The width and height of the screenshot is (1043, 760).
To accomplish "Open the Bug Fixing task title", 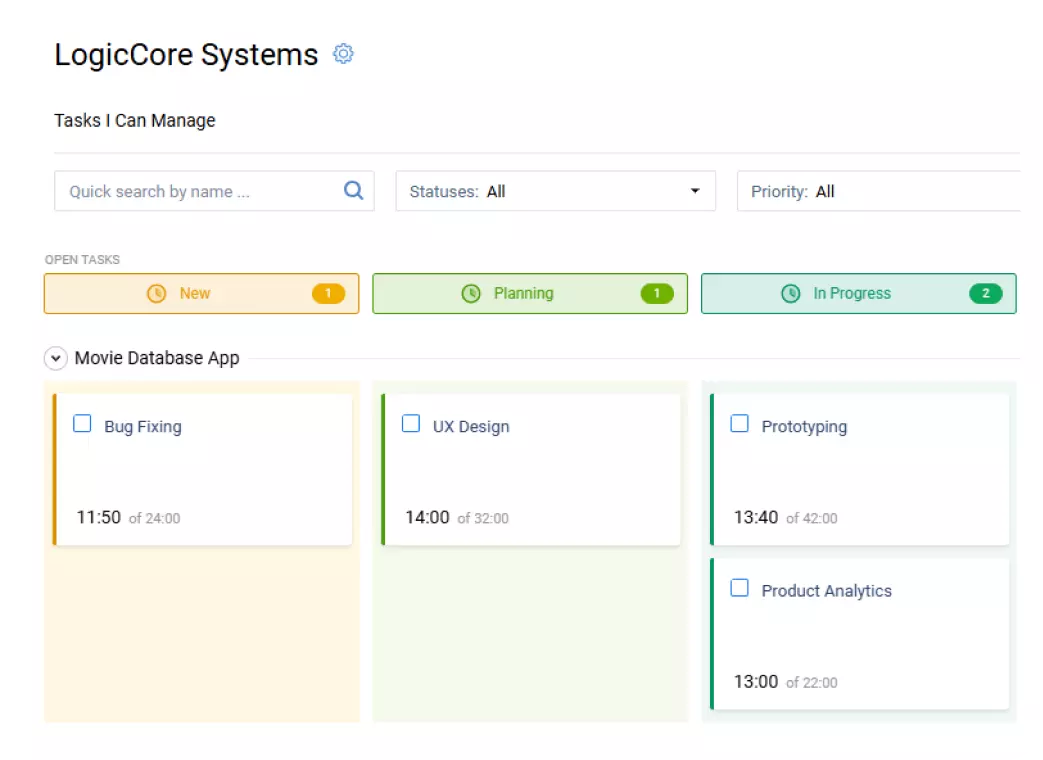I will [143, 427].
